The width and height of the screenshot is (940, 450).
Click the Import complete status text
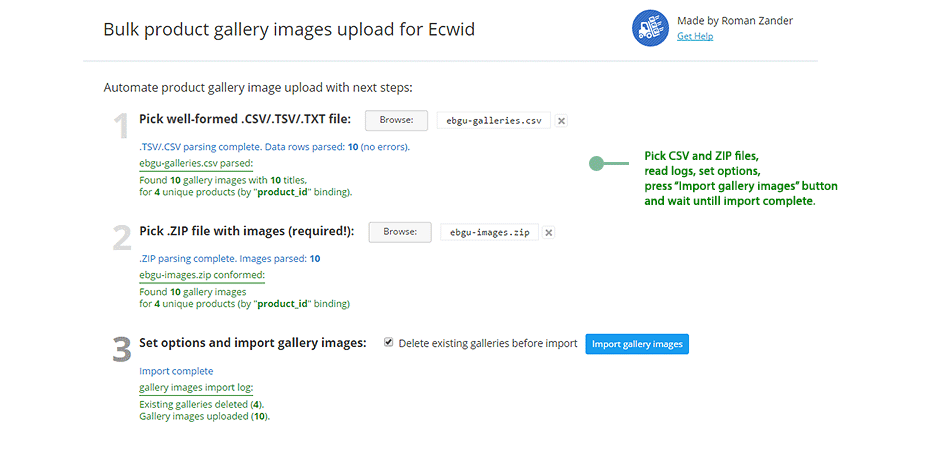[176, 371]
